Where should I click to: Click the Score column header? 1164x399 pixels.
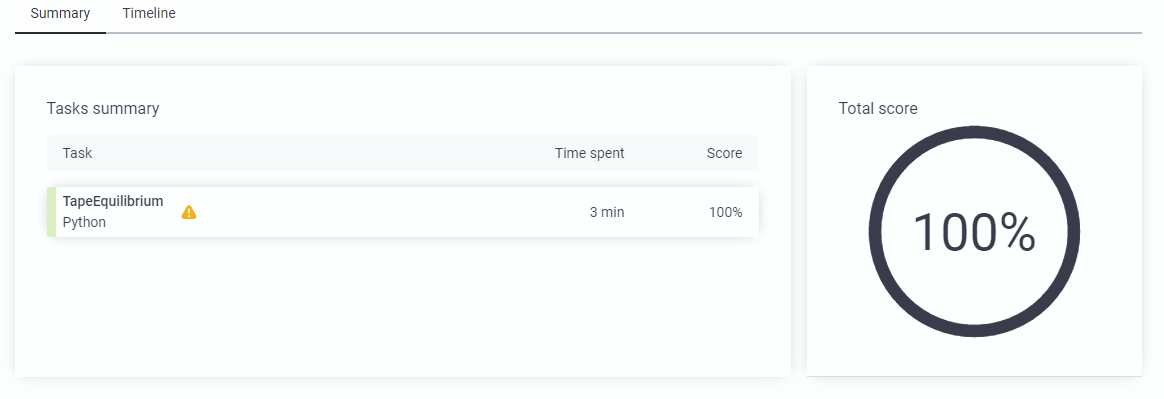point(724,153)
